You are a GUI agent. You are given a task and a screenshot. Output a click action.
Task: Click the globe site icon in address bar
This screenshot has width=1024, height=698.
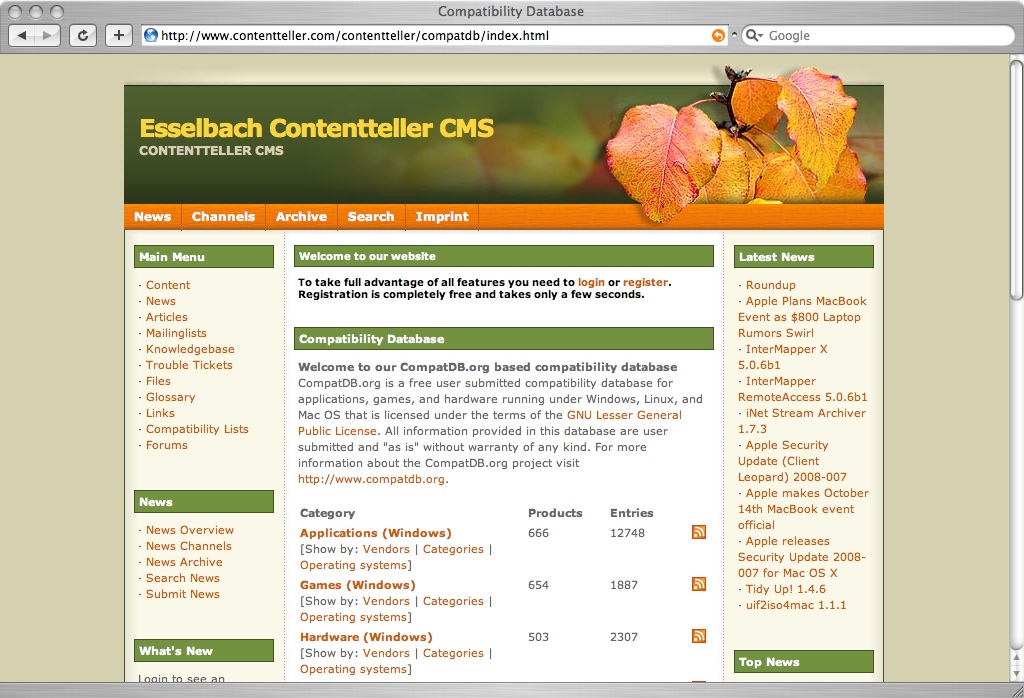tap(151, 35)
